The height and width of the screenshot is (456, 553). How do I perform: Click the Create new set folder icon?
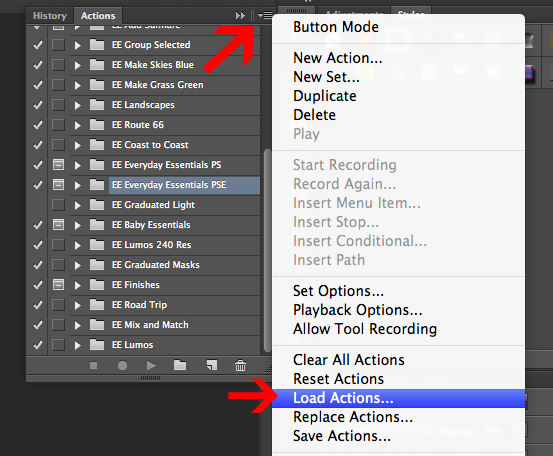(180, 365)
